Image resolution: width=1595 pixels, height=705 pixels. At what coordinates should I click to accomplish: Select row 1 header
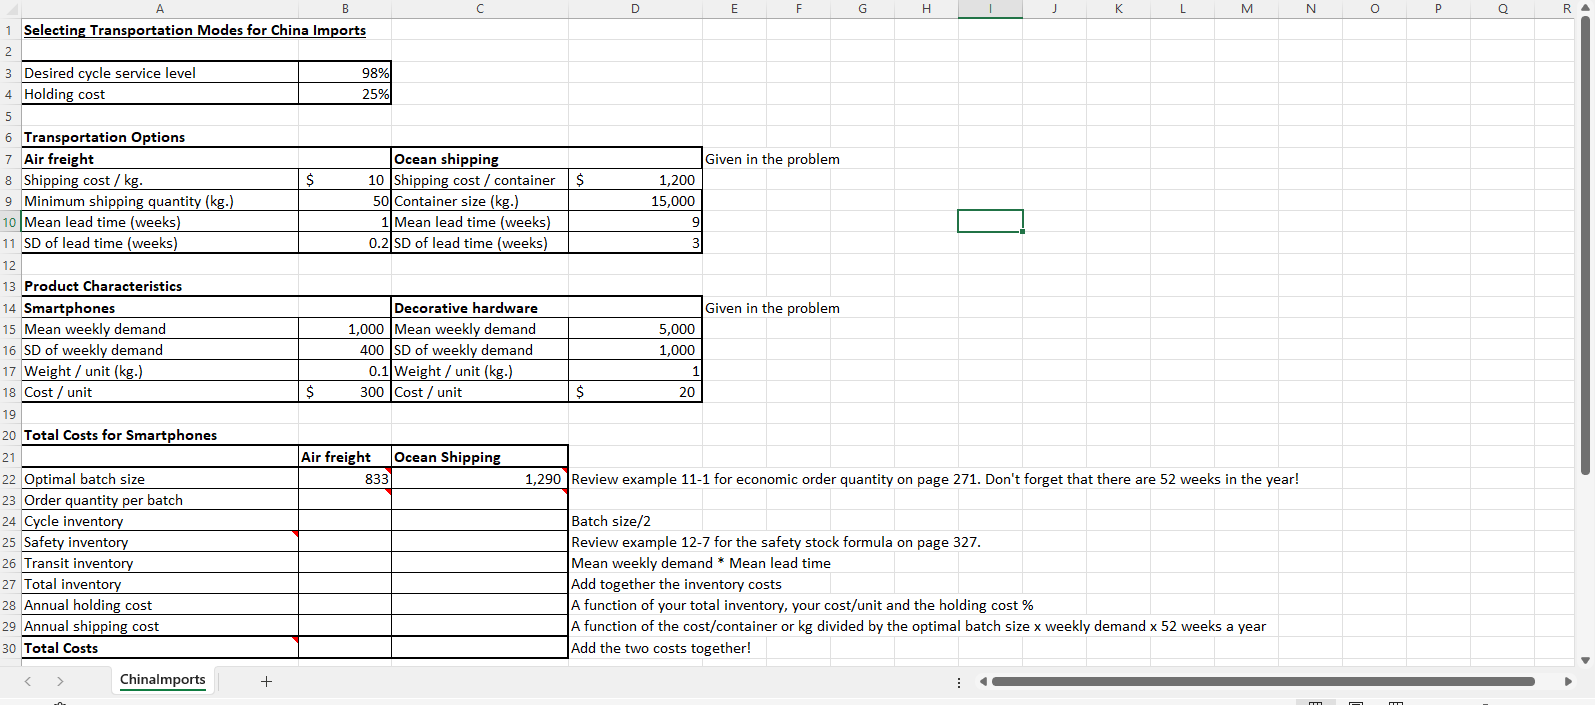click(x=10, y=30)
